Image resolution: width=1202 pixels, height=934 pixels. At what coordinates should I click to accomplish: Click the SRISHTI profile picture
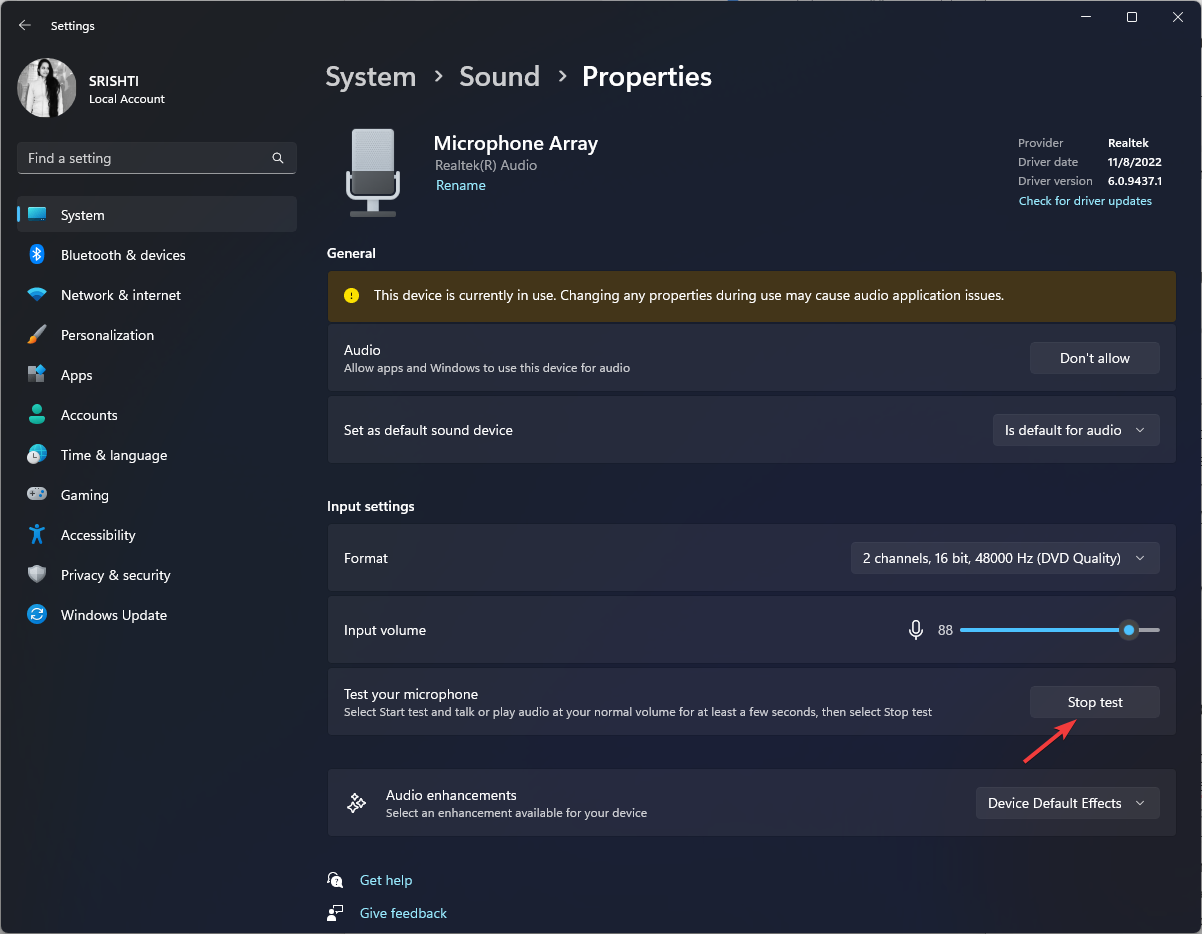(x=47, y=88)
